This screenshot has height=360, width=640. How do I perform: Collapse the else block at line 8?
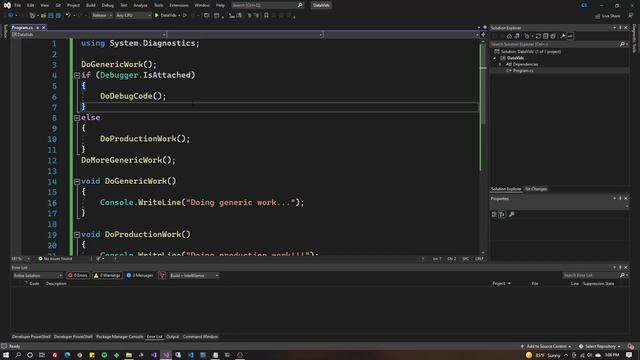point(77,118)
